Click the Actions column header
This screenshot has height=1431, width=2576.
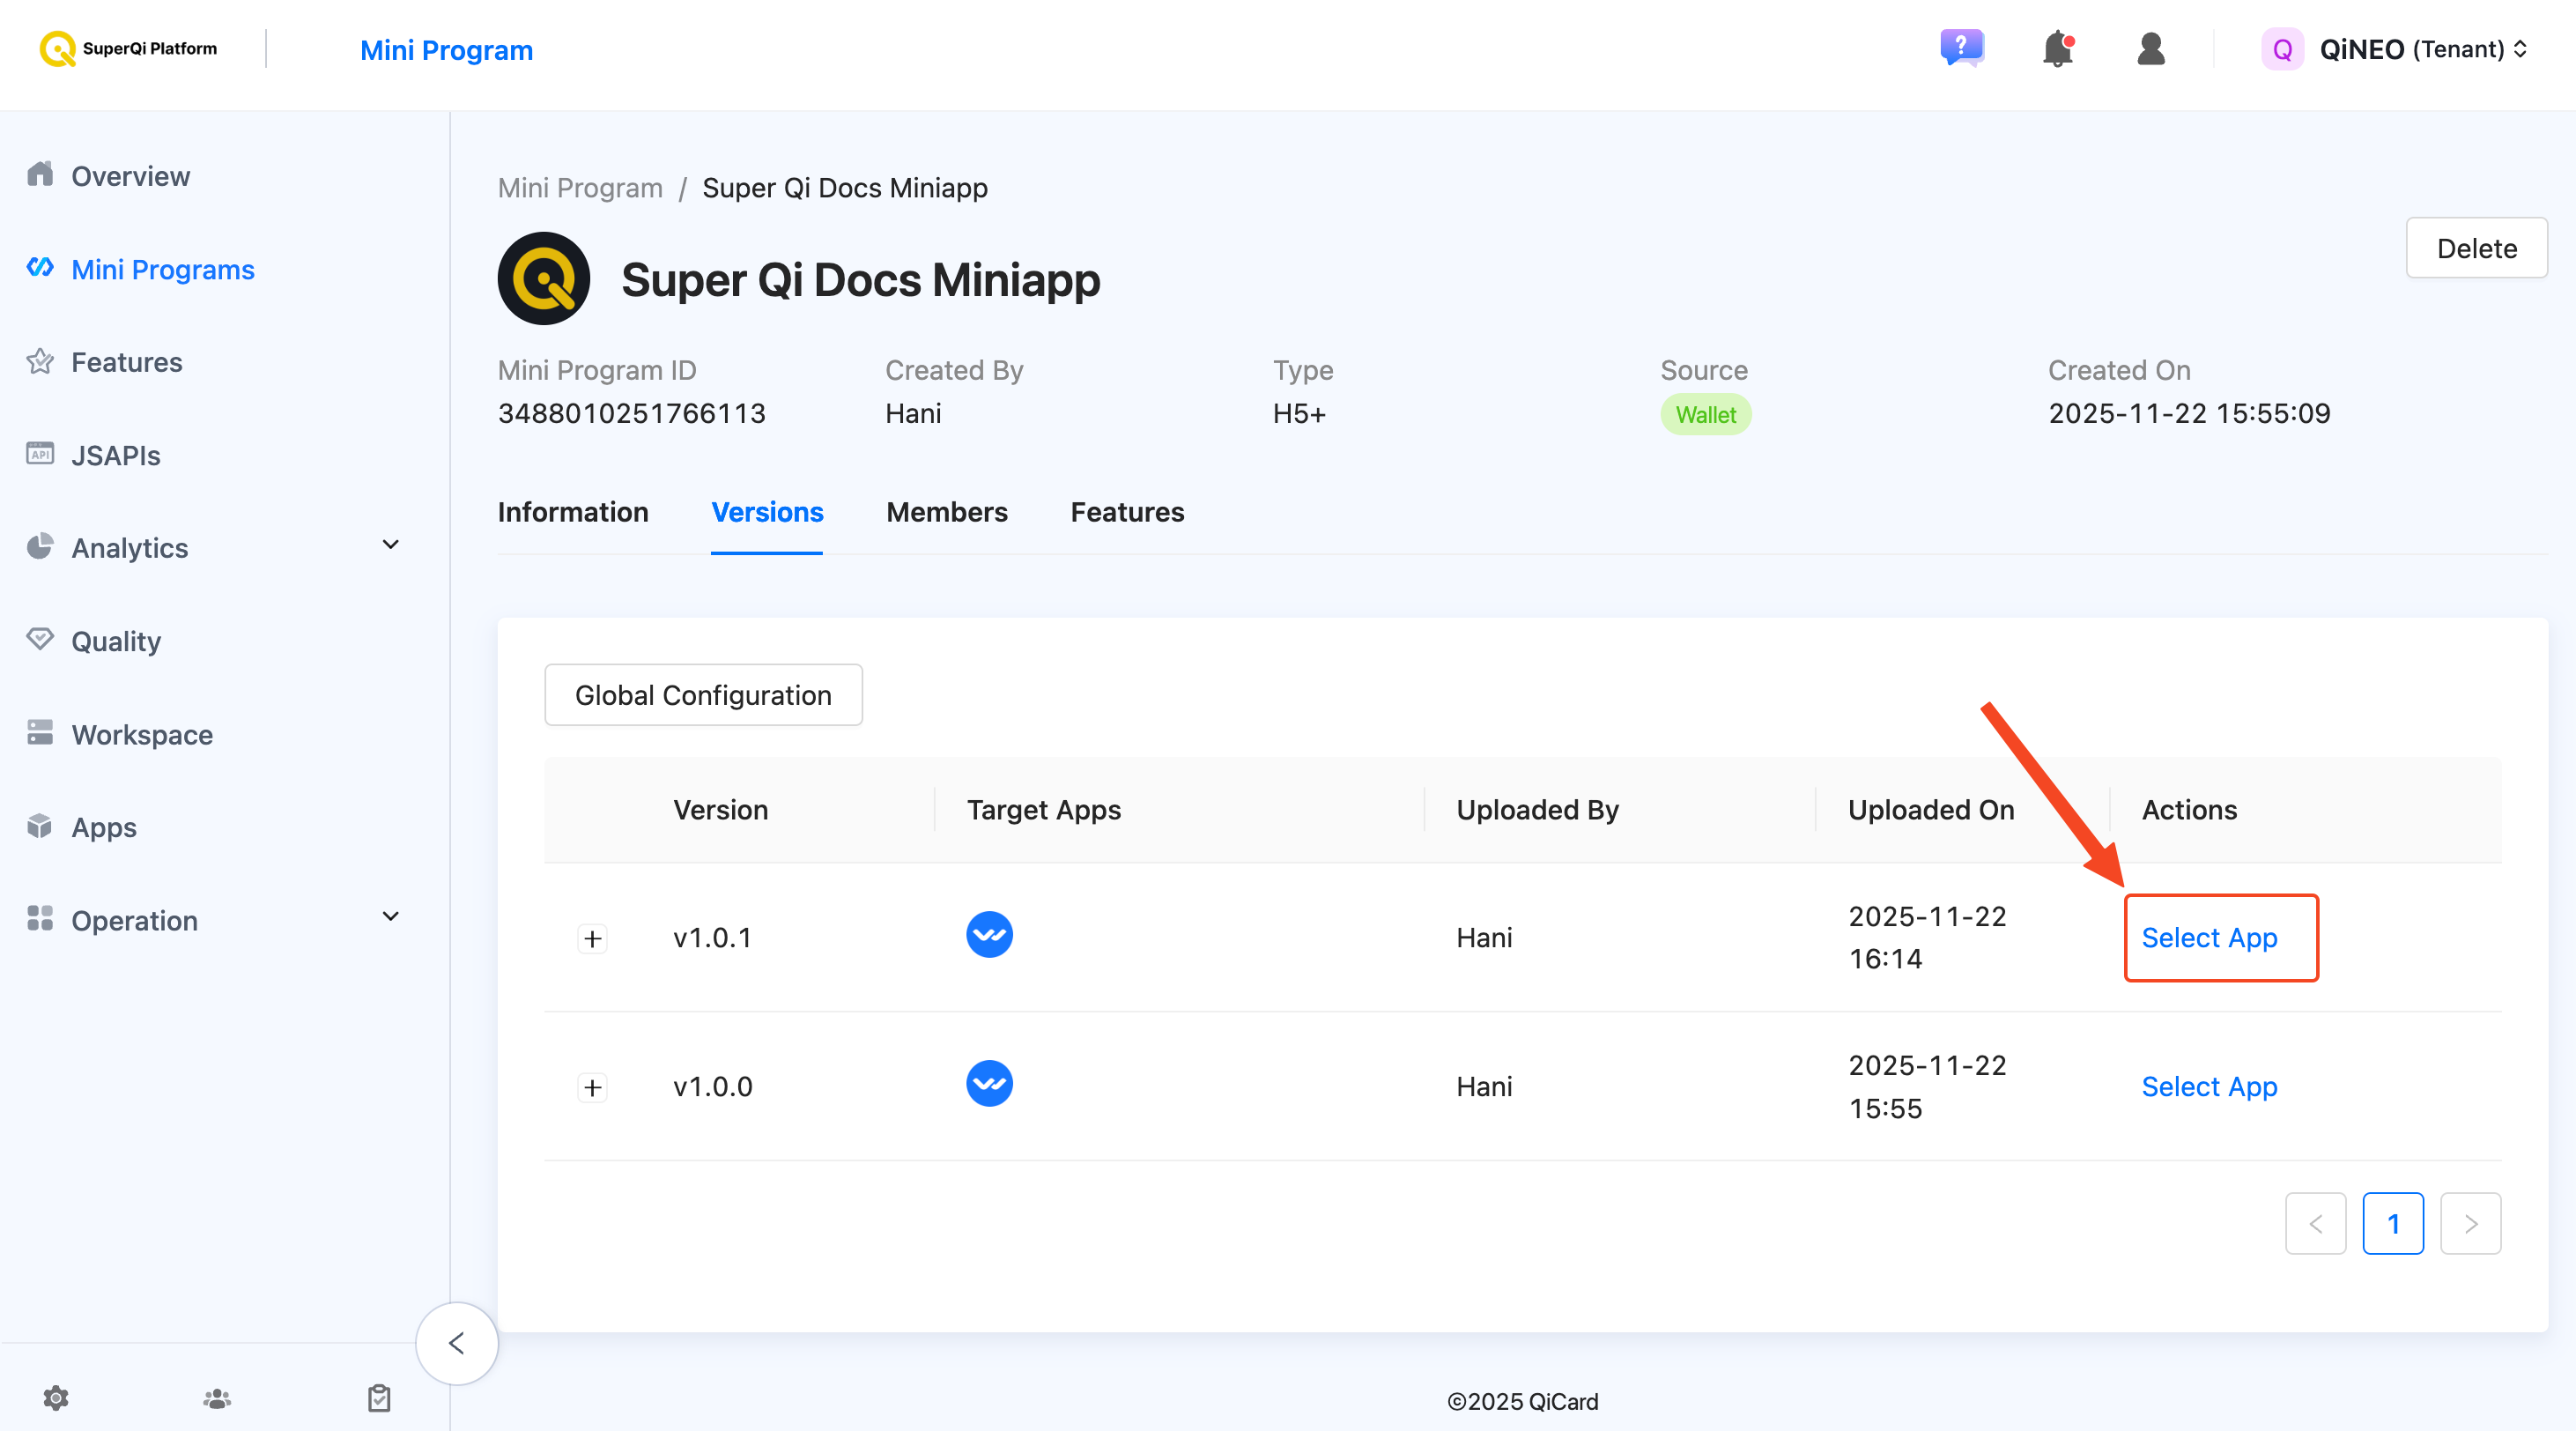pos(2189,810)
